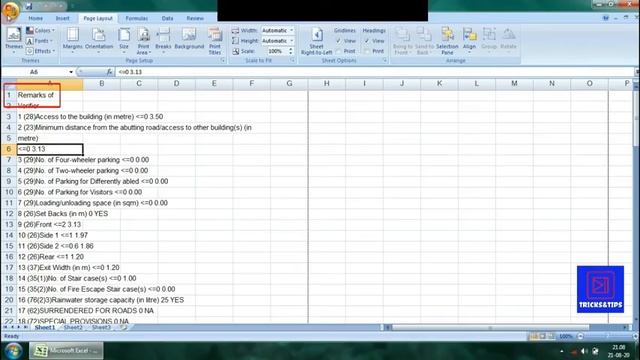Toggle Headings Print checkbox
The width and height of the screenshot is (640, 360).
point(367,51)
